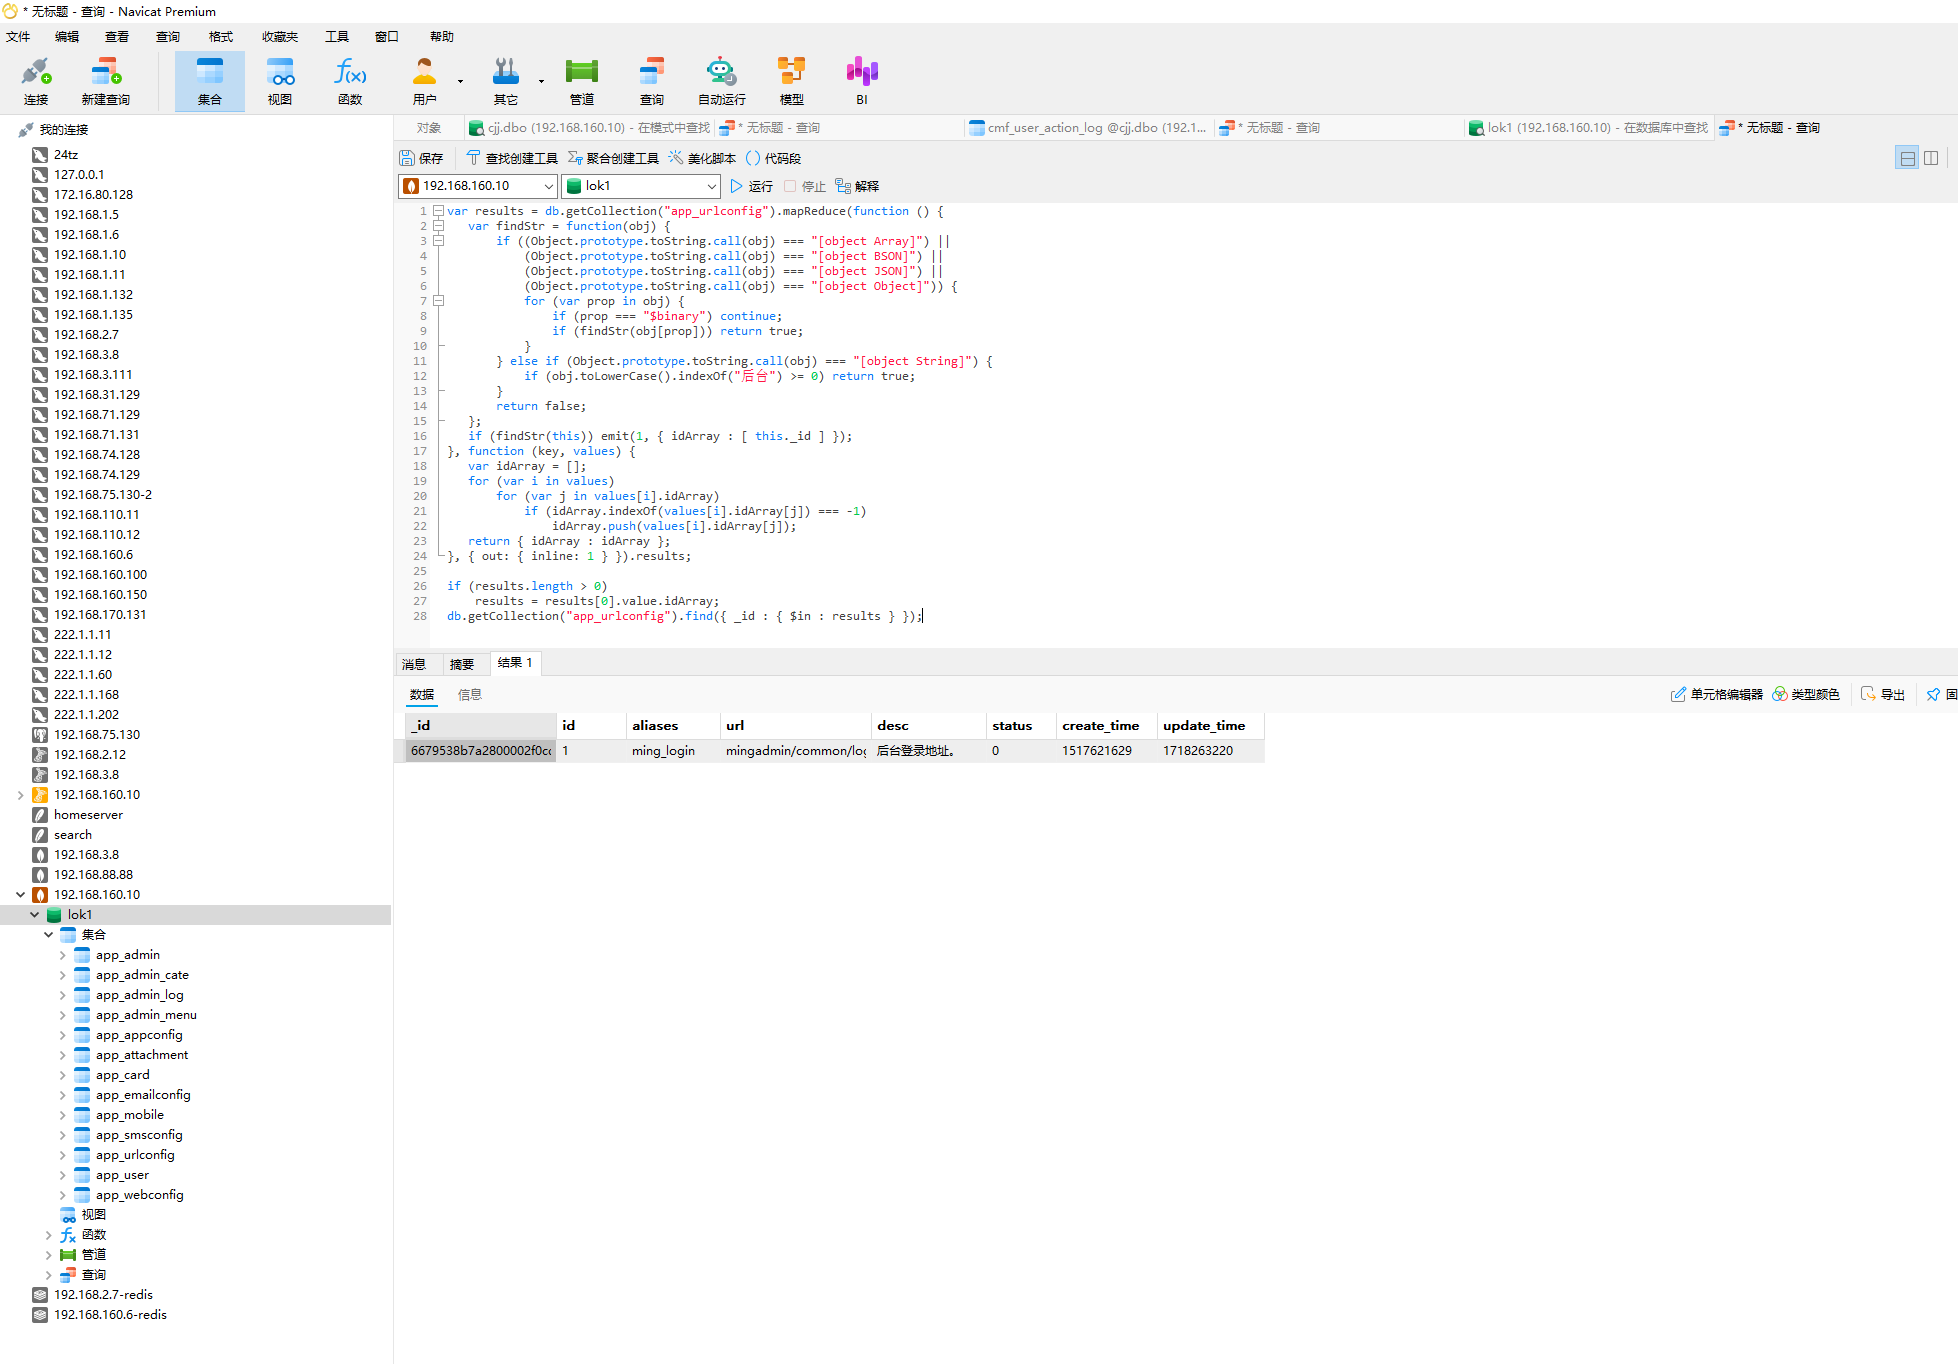Switch to horizontal split layout icon
Image resolution: width=1958 pixels, height=1364 pixels.
click(x=1907, y=158)
